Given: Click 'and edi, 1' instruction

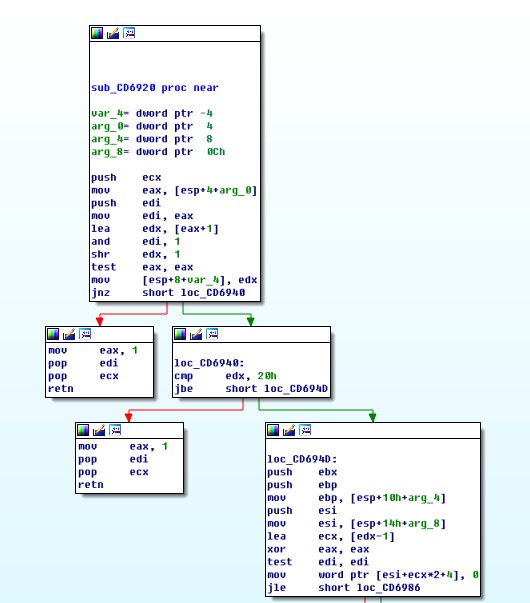Looking at the screenshot, I should 136,242.
